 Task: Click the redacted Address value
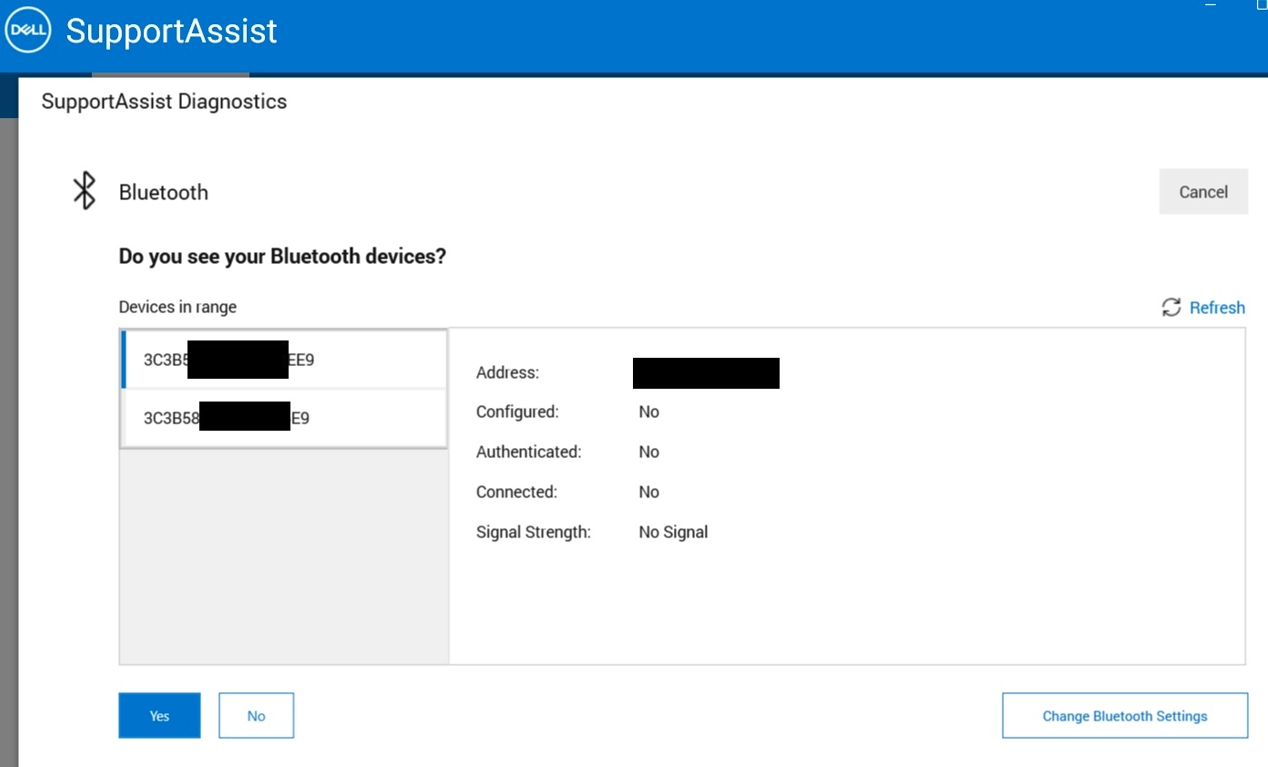tap(706, 373)
